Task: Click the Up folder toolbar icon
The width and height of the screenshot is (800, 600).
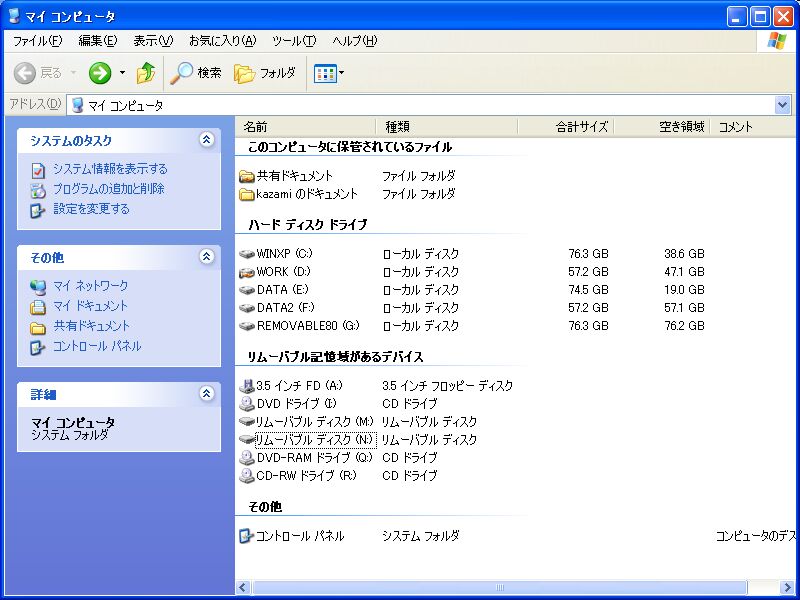Action: 146,73
